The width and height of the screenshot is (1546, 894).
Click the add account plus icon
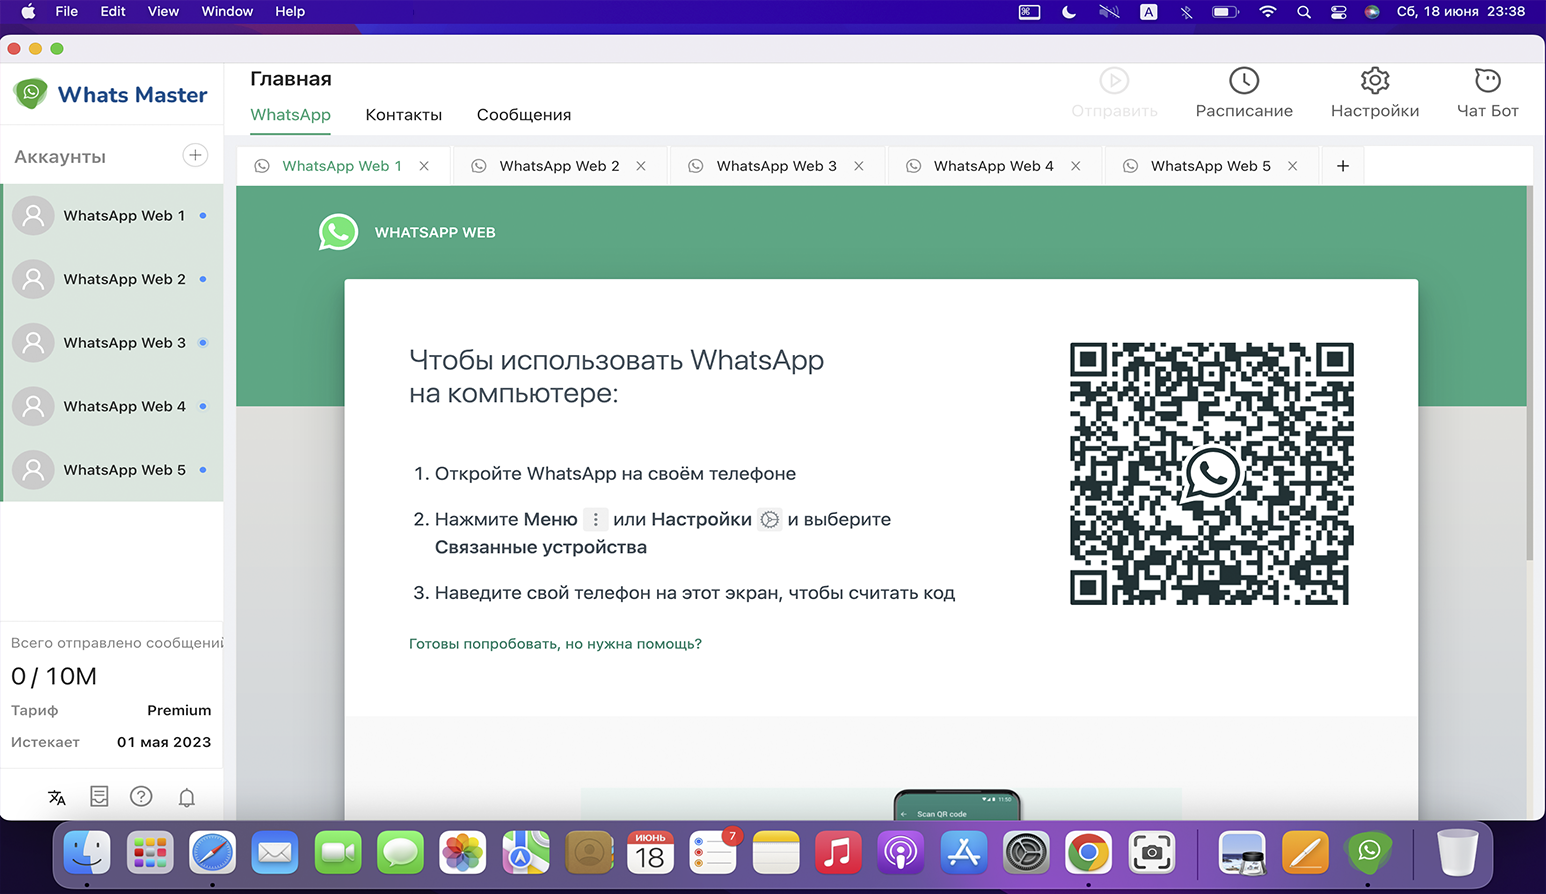click(195, 155)
